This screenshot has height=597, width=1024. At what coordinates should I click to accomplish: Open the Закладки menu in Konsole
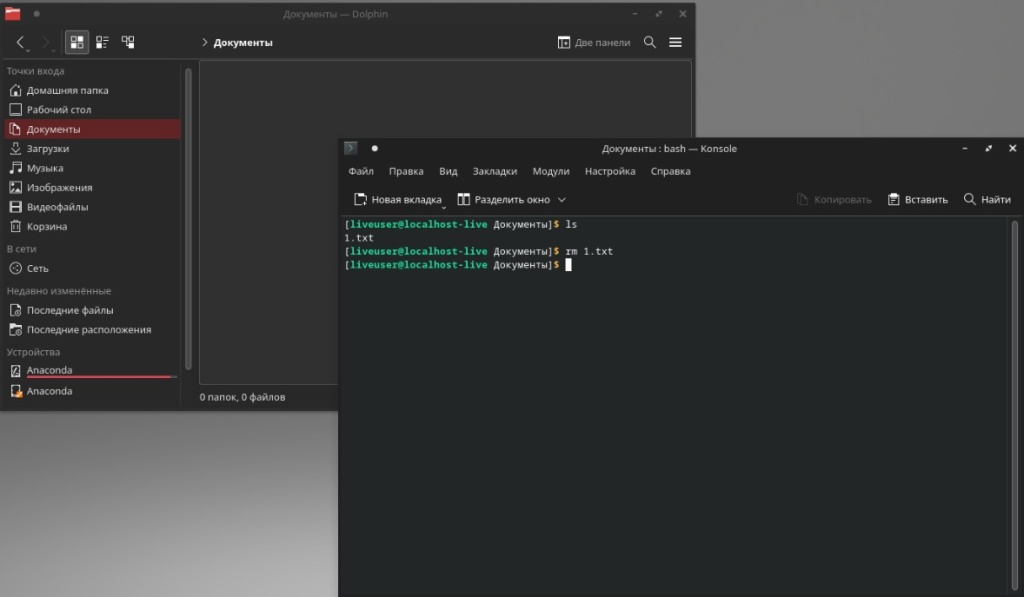click(494, 171)
